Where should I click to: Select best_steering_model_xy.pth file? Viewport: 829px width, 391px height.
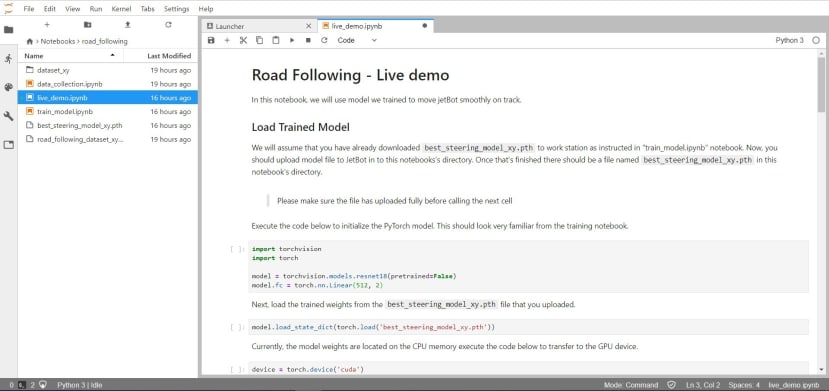pyautogui.click(x=108, y=126)
